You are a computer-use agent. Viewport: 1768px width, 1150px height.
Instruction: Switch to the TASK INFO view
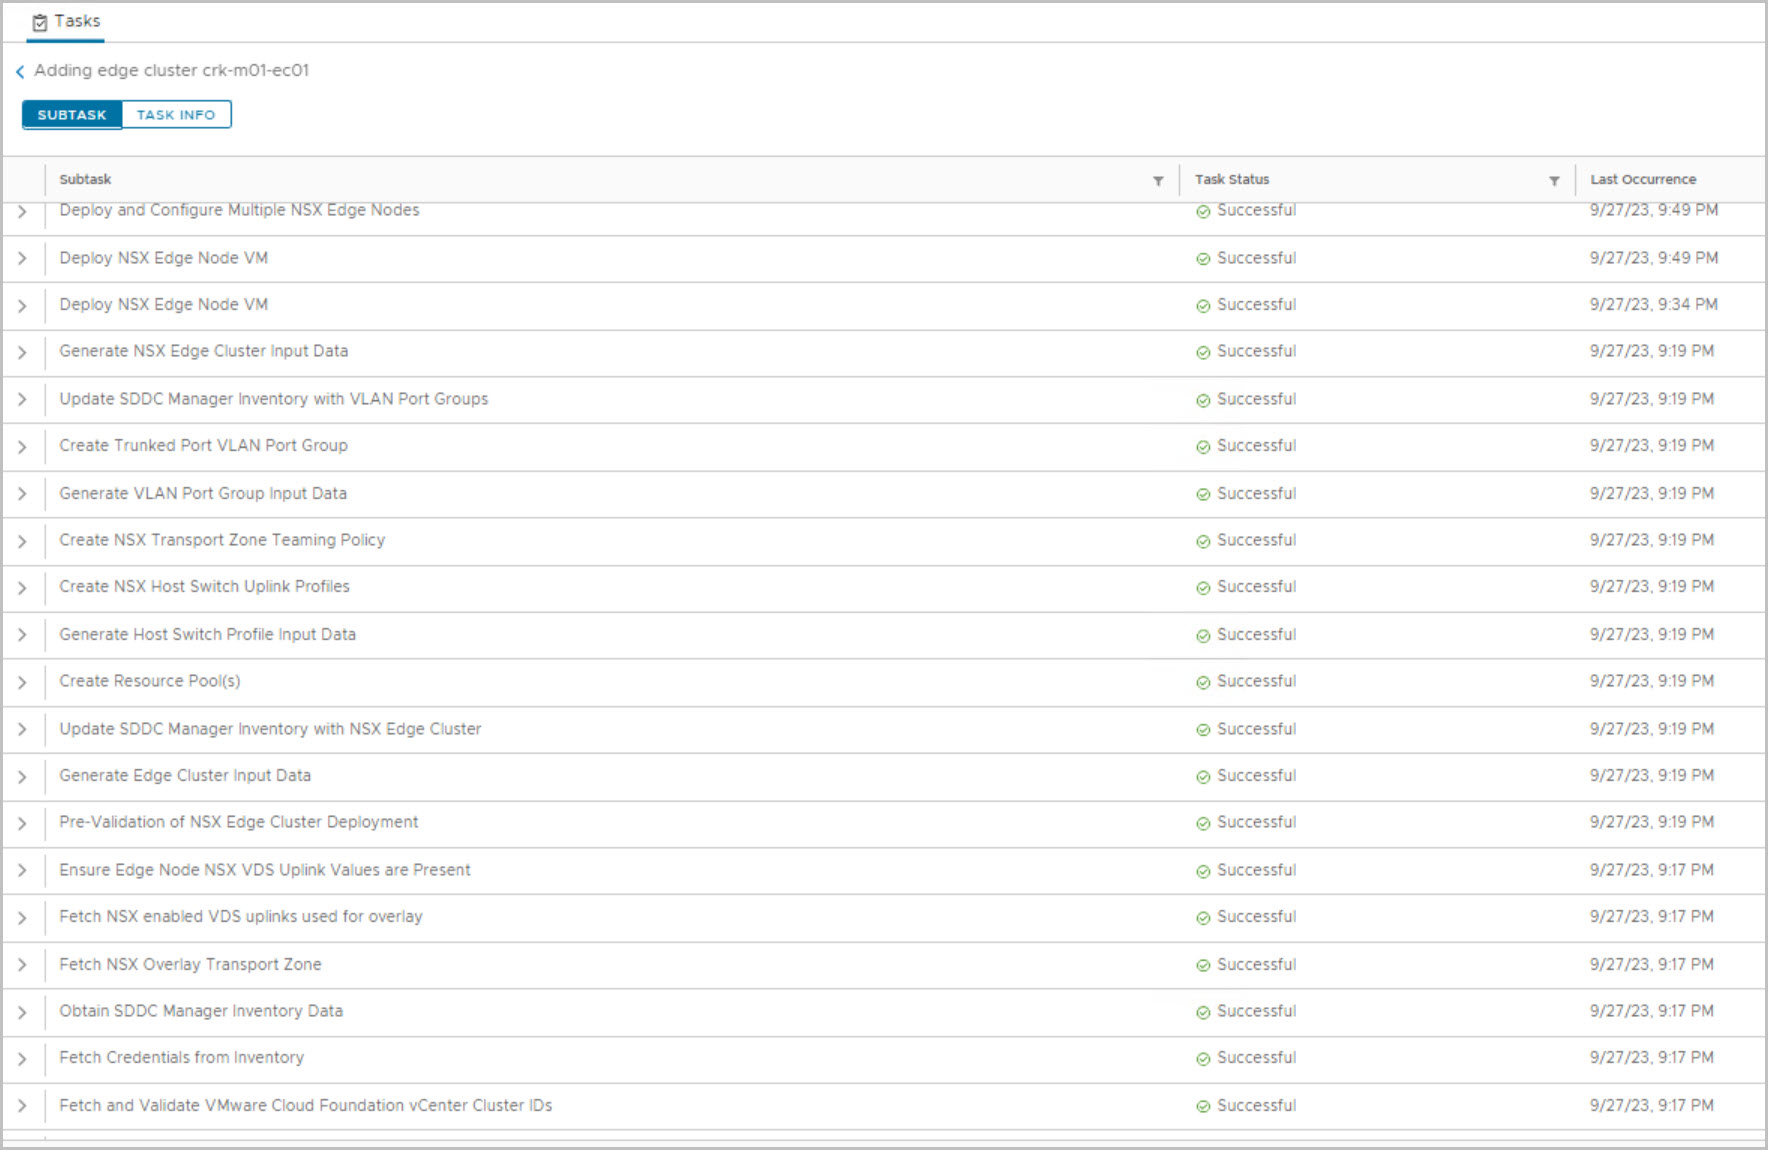tap(176, 115)
